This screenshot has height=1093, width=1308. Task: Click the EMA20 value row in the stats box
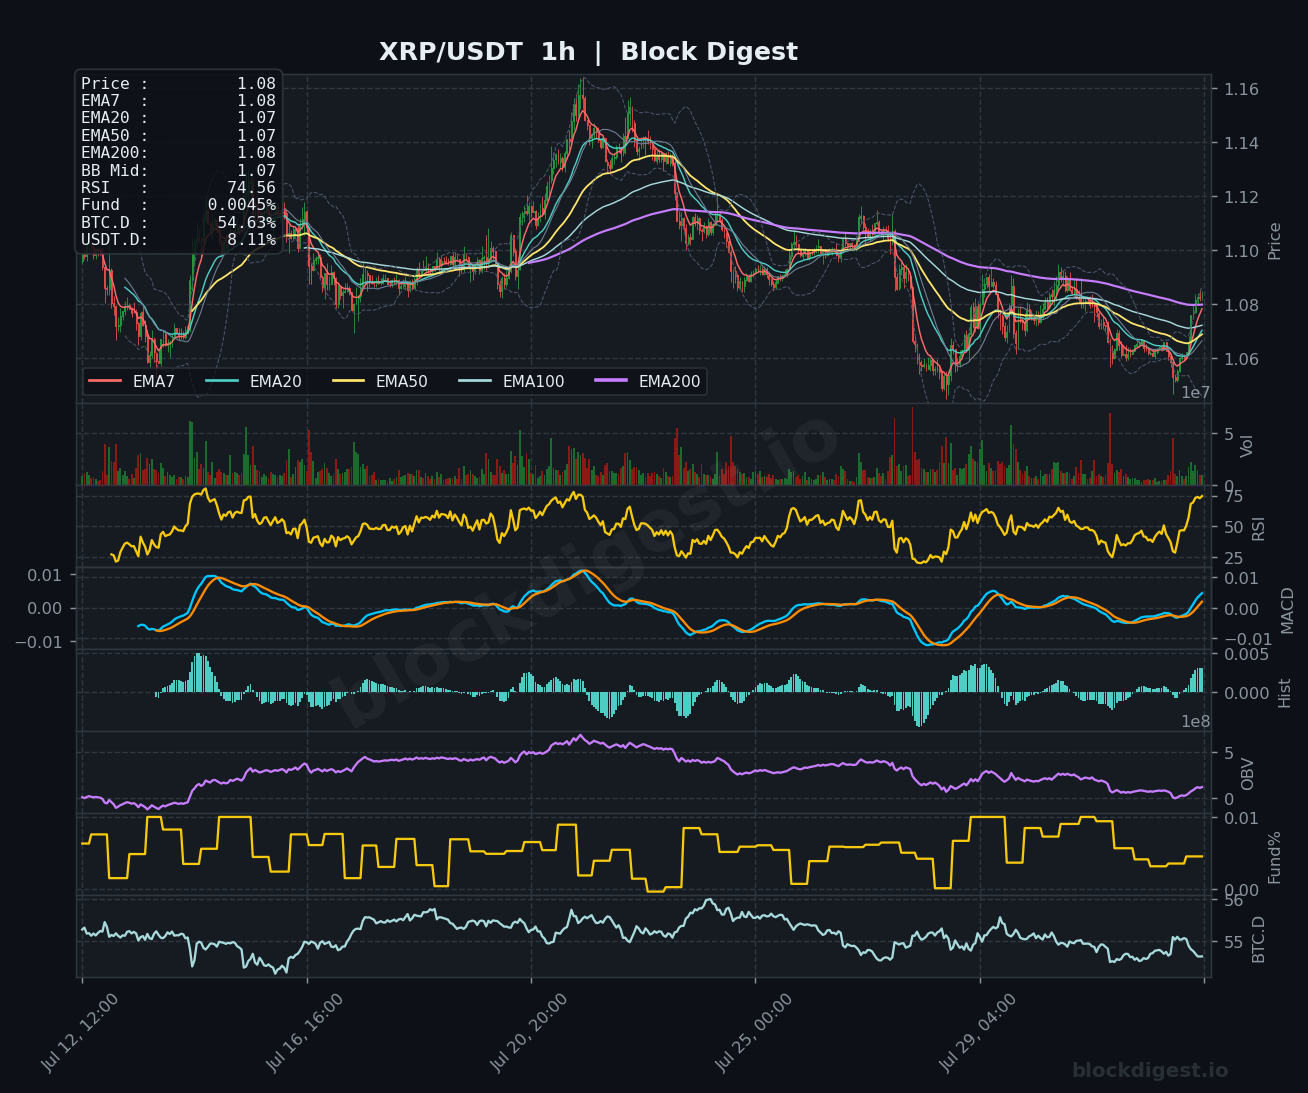click(x=178, y=118)
